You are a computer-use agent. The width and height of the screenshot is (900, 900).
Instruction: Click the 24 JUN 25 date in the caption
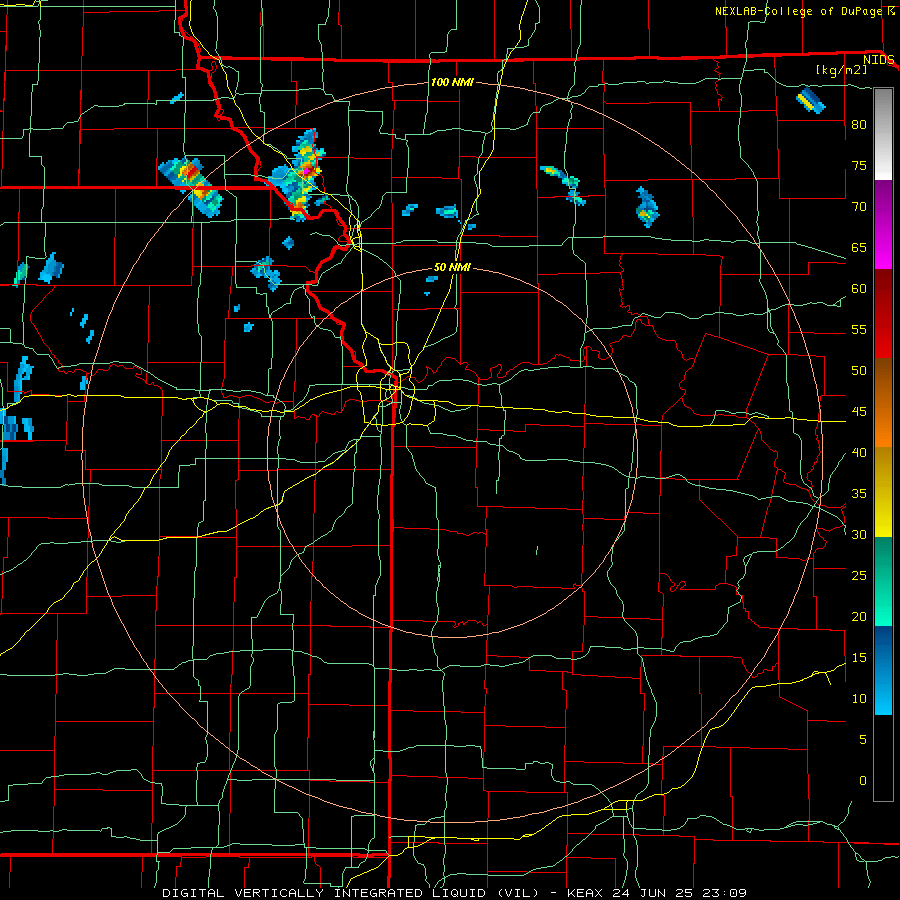click(x=654, y=893)
